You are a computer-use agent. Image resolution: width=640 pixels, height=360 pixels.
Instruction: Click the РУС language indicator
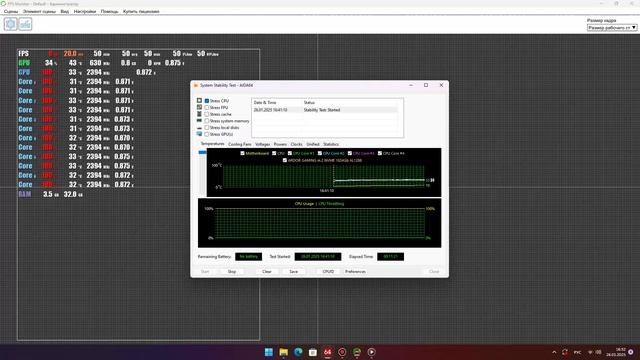(578, 352)
